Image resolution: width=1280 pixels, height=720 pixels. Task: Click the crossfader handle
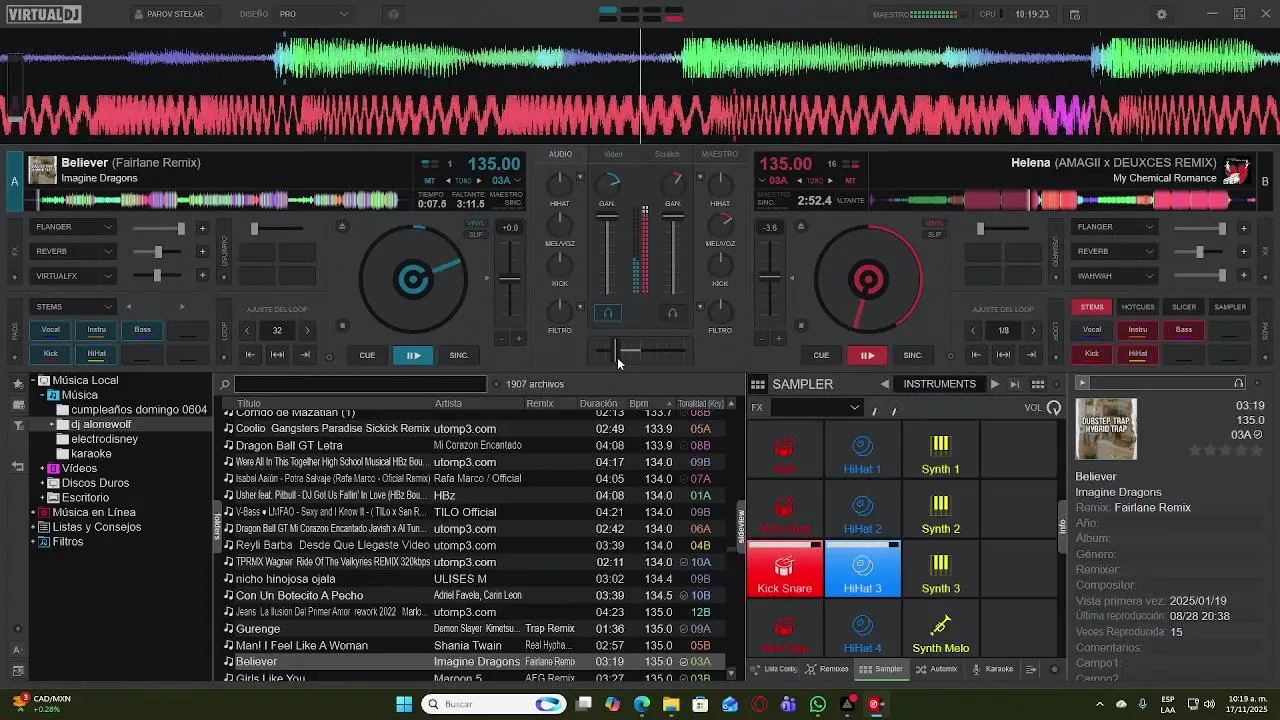coord(615,350)
